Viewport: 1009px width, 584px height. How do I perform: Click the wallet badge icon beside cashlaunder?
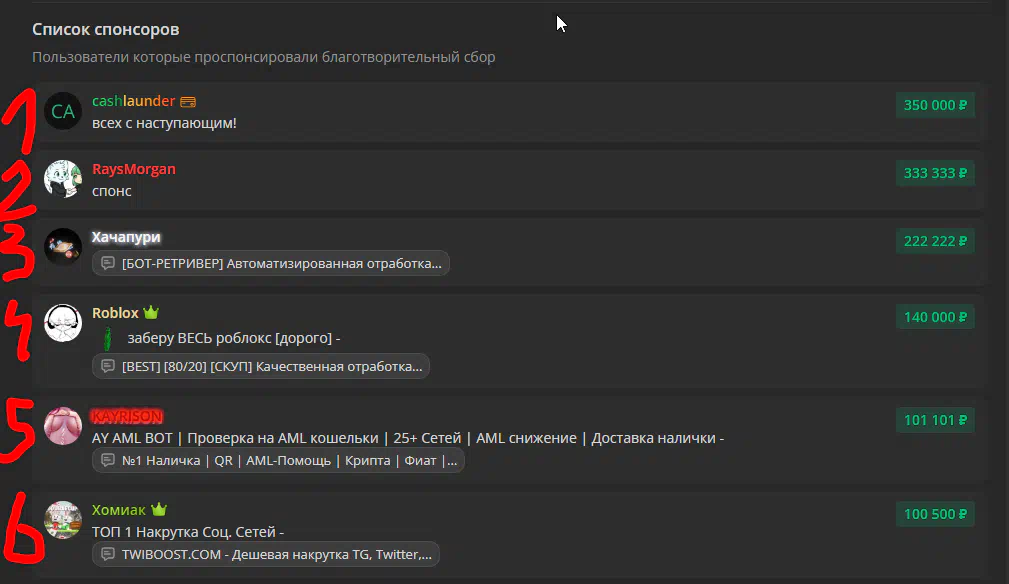pyautogui.click(x=188, y=101)
